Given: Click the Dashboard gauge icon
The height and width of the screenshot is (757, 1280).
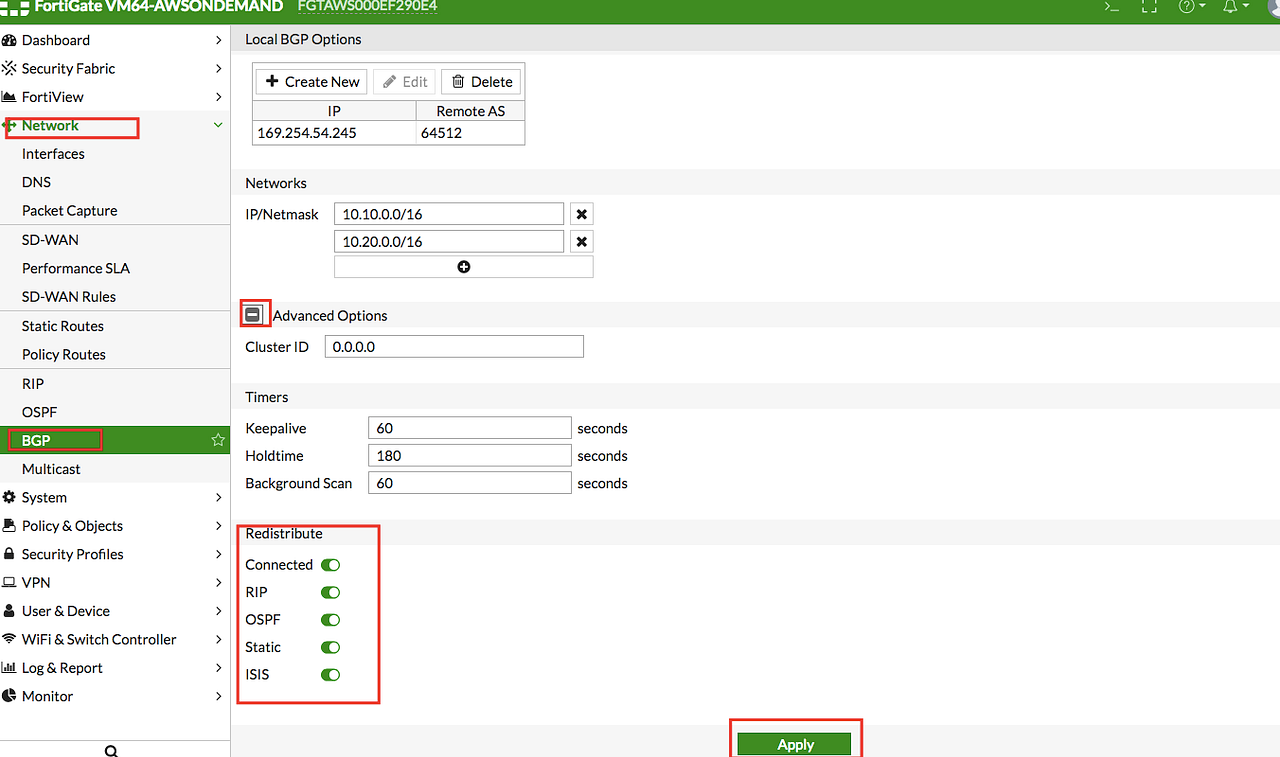Looking at the screenshot, I should pyautogui.click(x=9, y=40).
